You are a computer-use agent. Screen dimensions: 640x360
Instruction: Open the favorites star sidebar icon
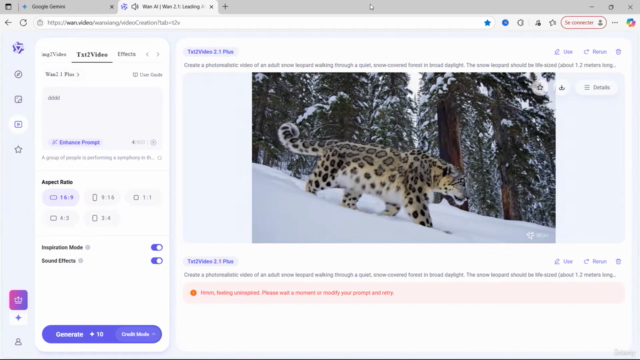pos(18,149)
